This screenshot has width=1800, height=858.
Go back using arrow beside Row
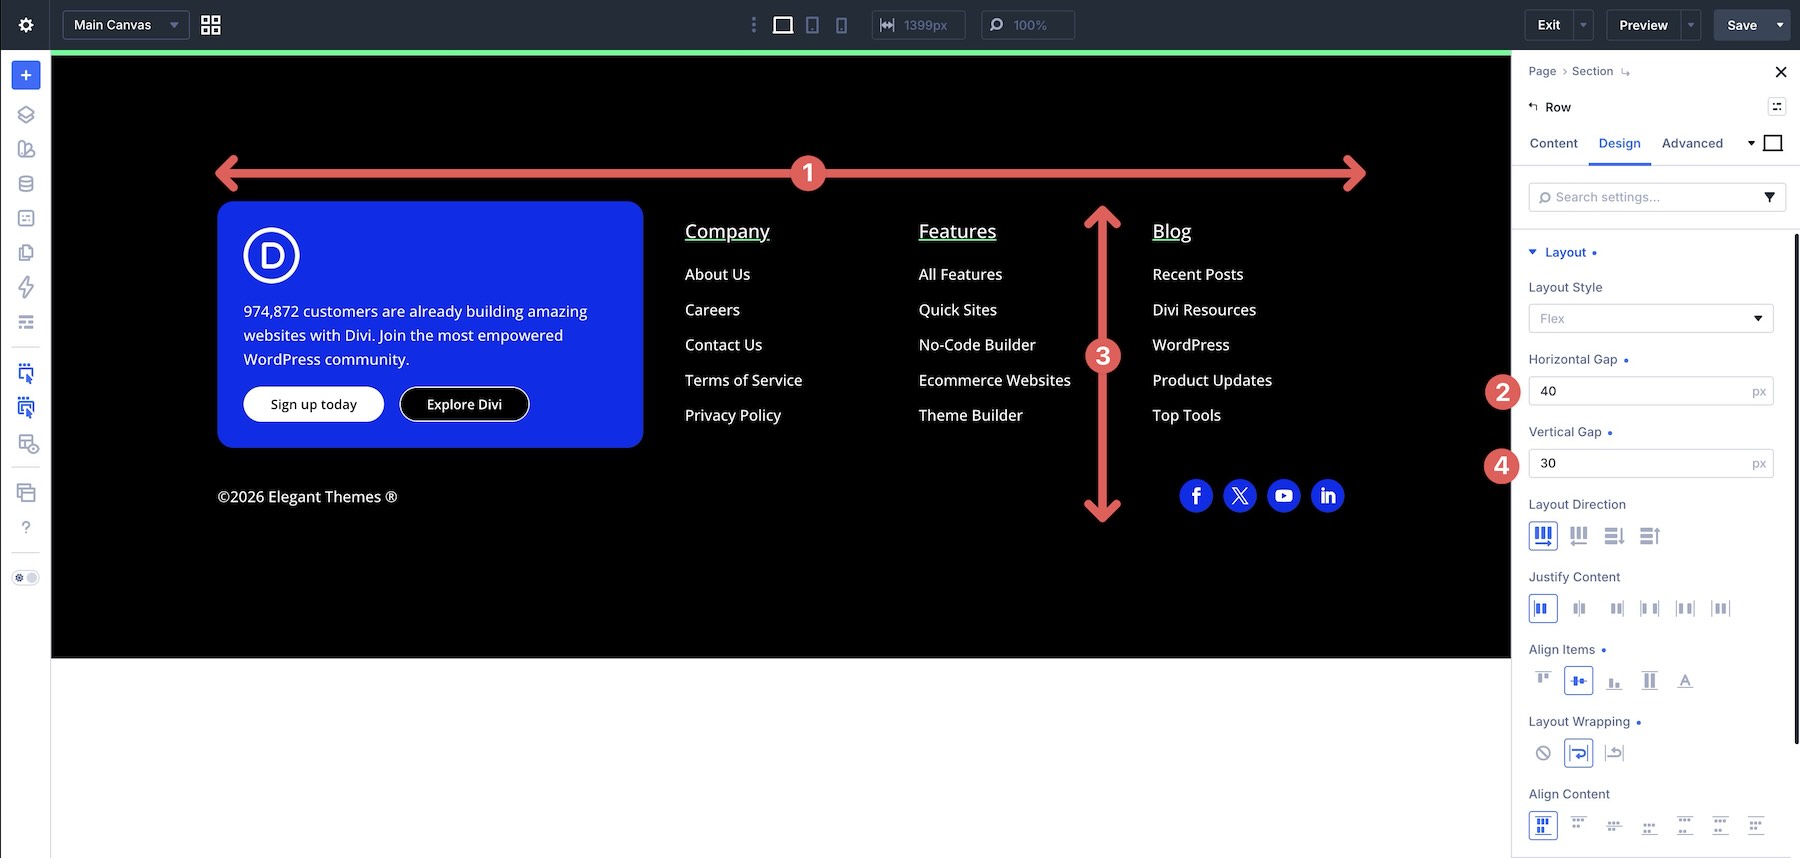1533,107
